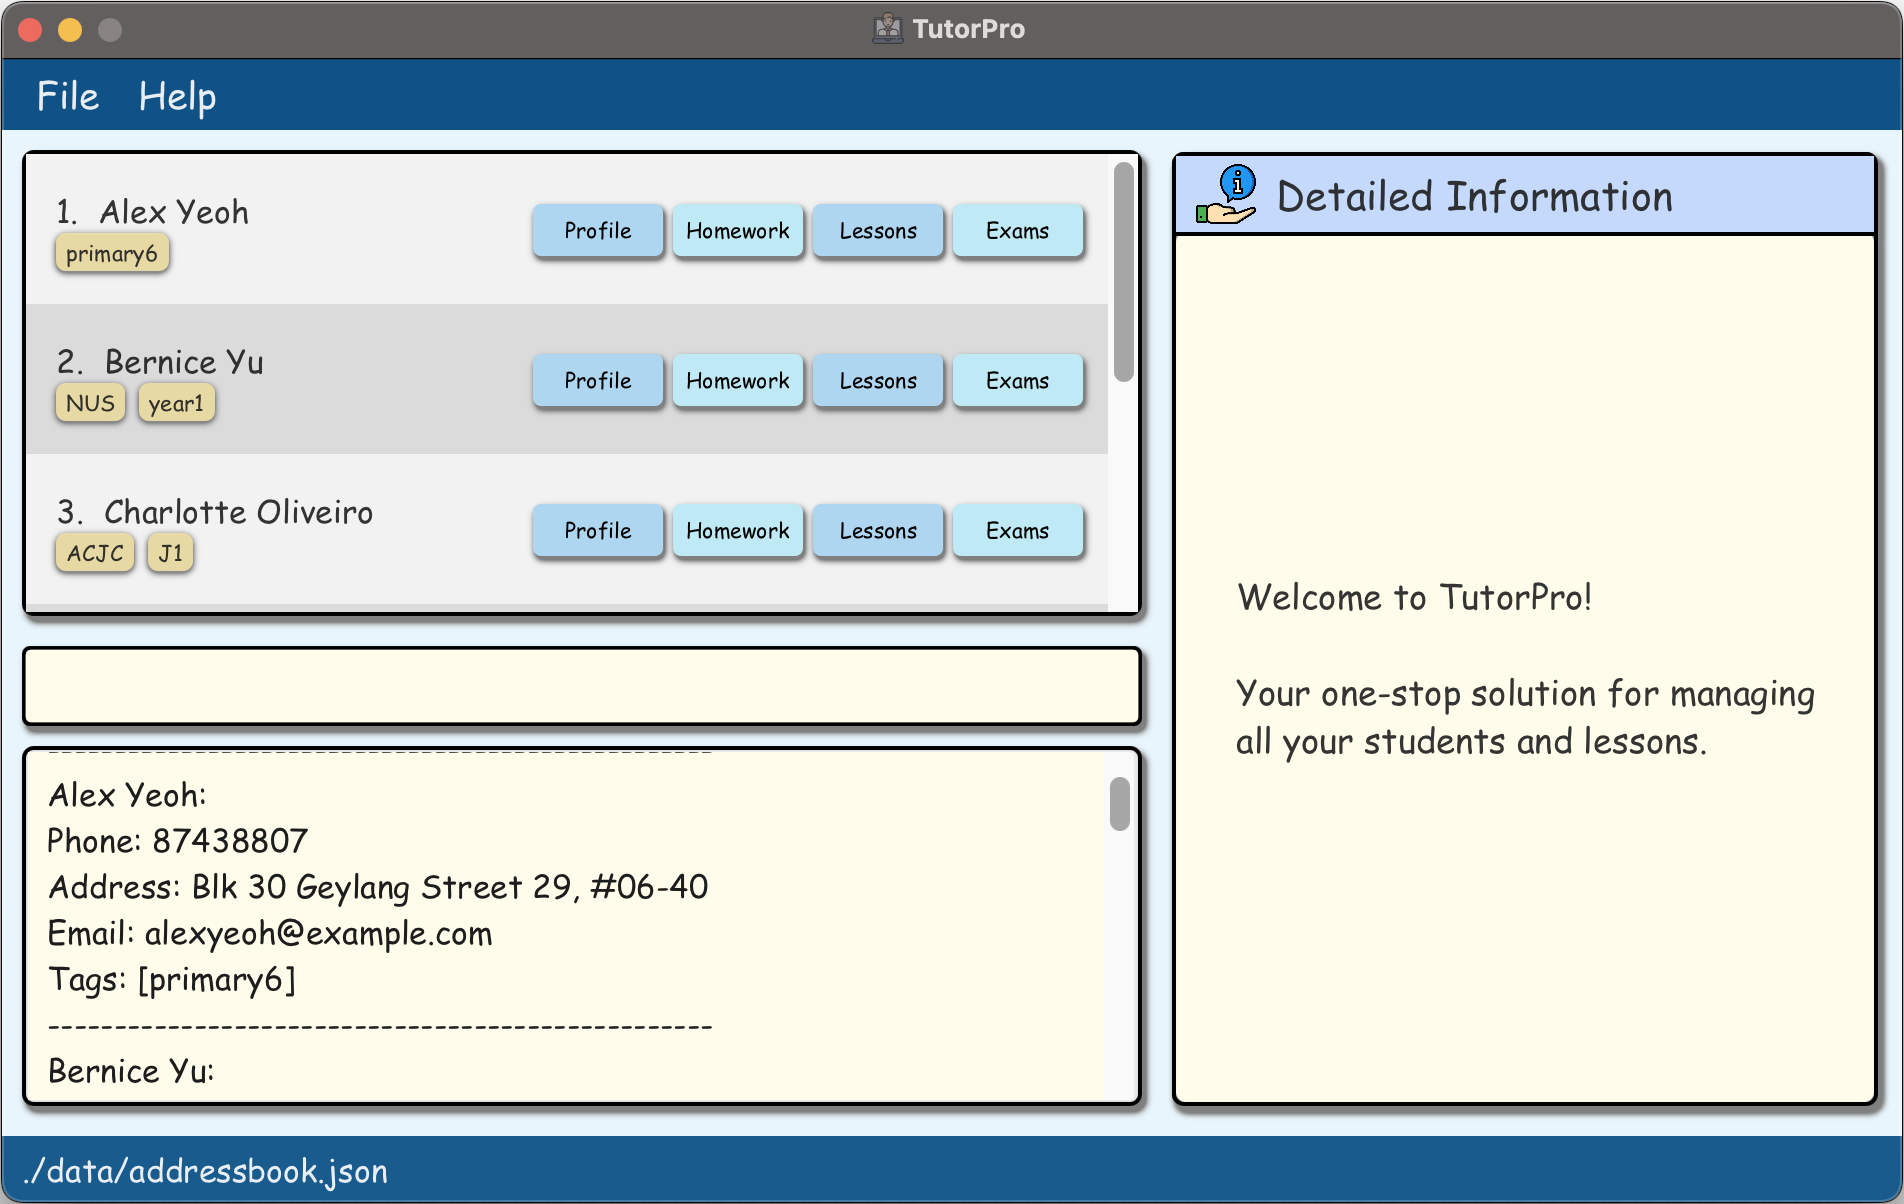Click the Phone: 87438807 line

point(178,841)
